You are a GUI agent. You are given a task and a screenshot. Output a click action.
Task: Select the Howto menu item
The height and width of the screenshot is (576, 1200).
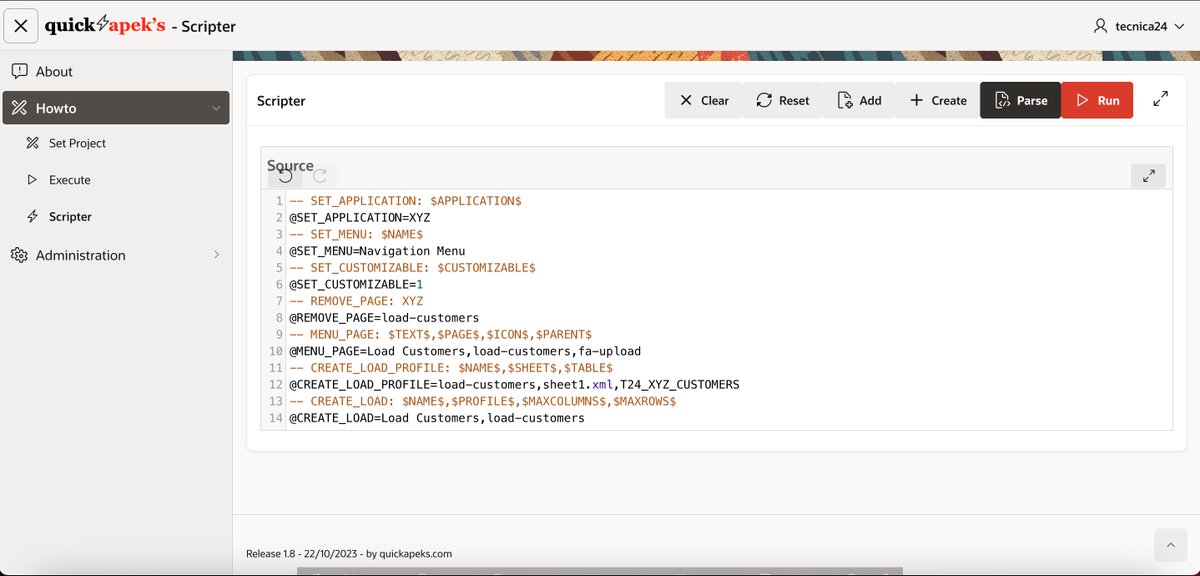tap(115, 108)
